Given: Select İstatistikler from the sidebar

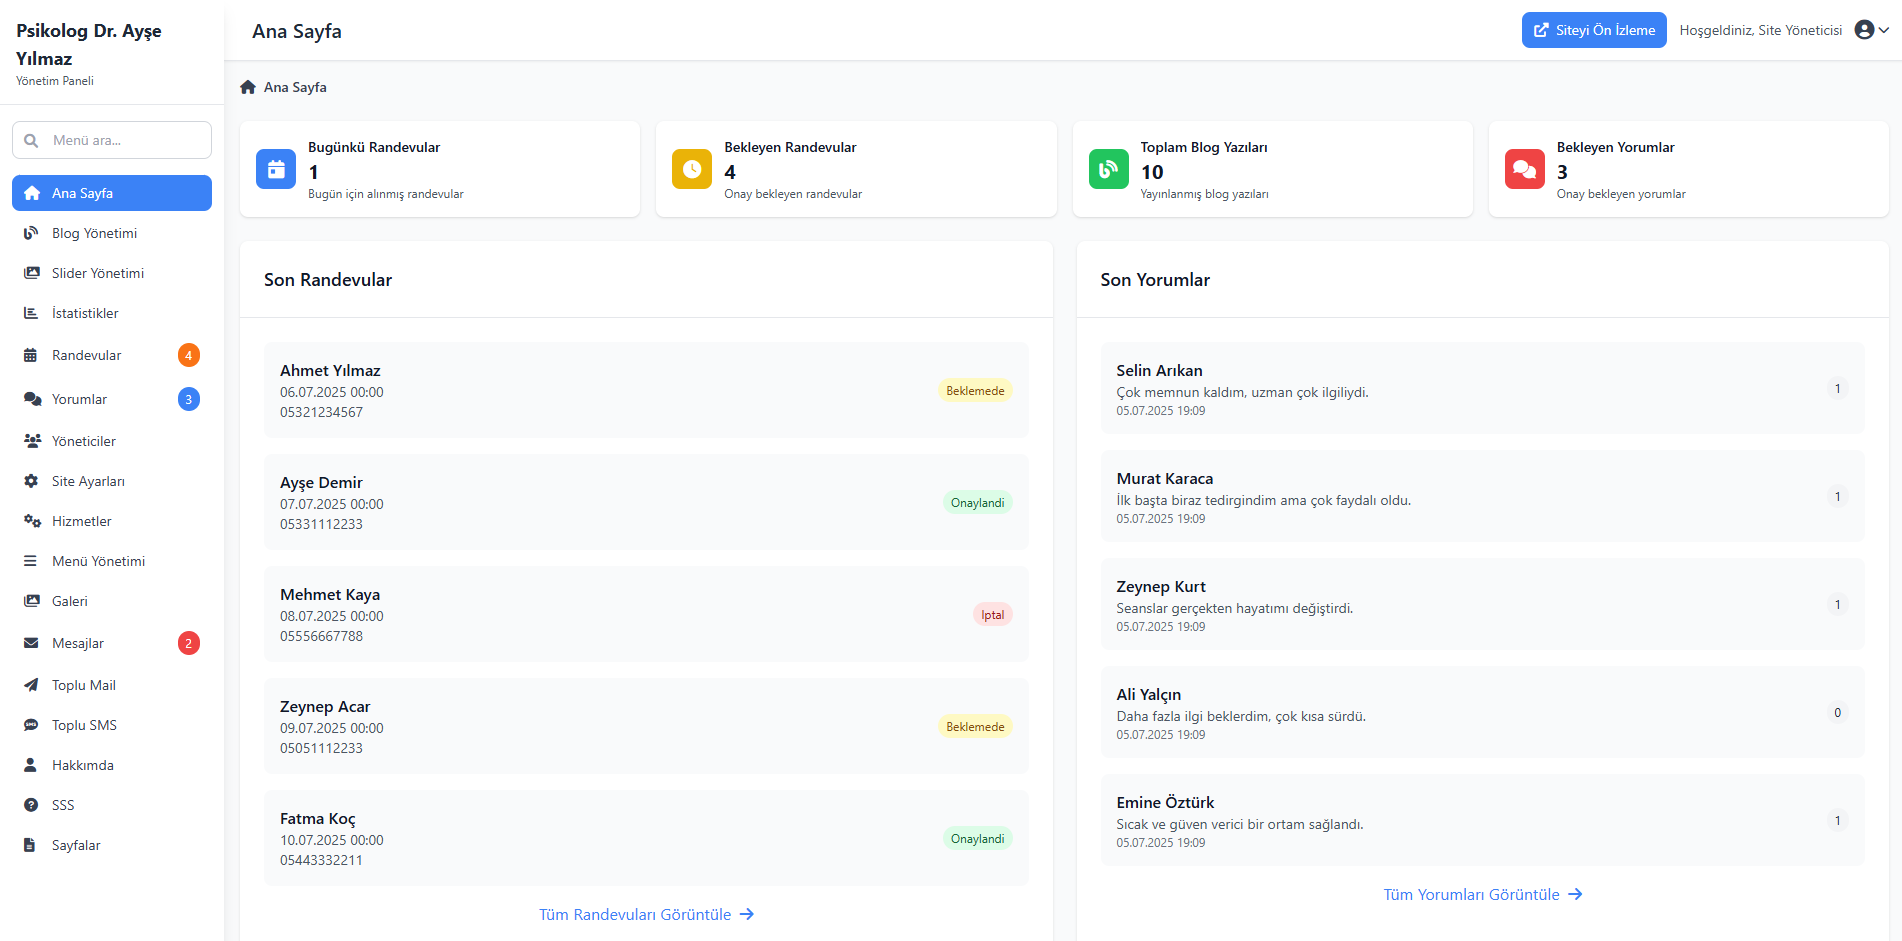Looking at the screenshot, I should 85,313.
